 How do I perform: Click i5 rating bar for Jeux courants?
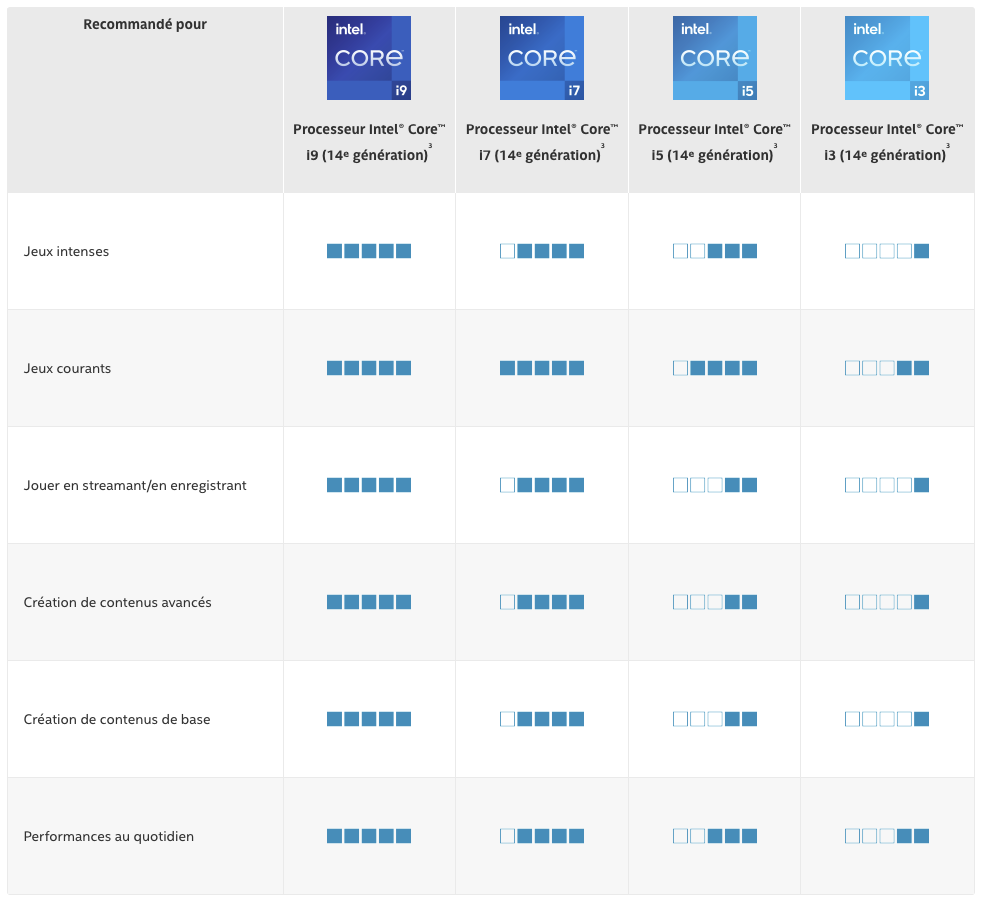pos(714,368)
